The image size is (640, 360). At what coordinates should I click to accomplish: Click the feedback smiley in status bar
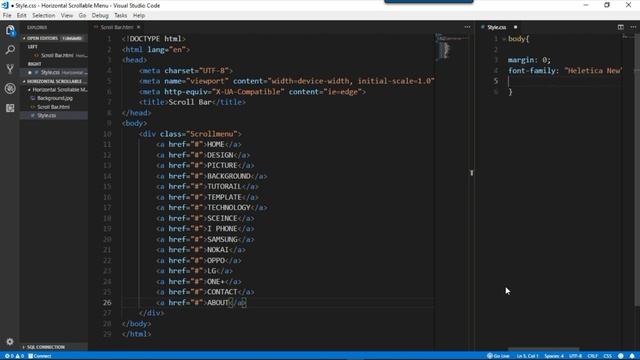point(620,356)
